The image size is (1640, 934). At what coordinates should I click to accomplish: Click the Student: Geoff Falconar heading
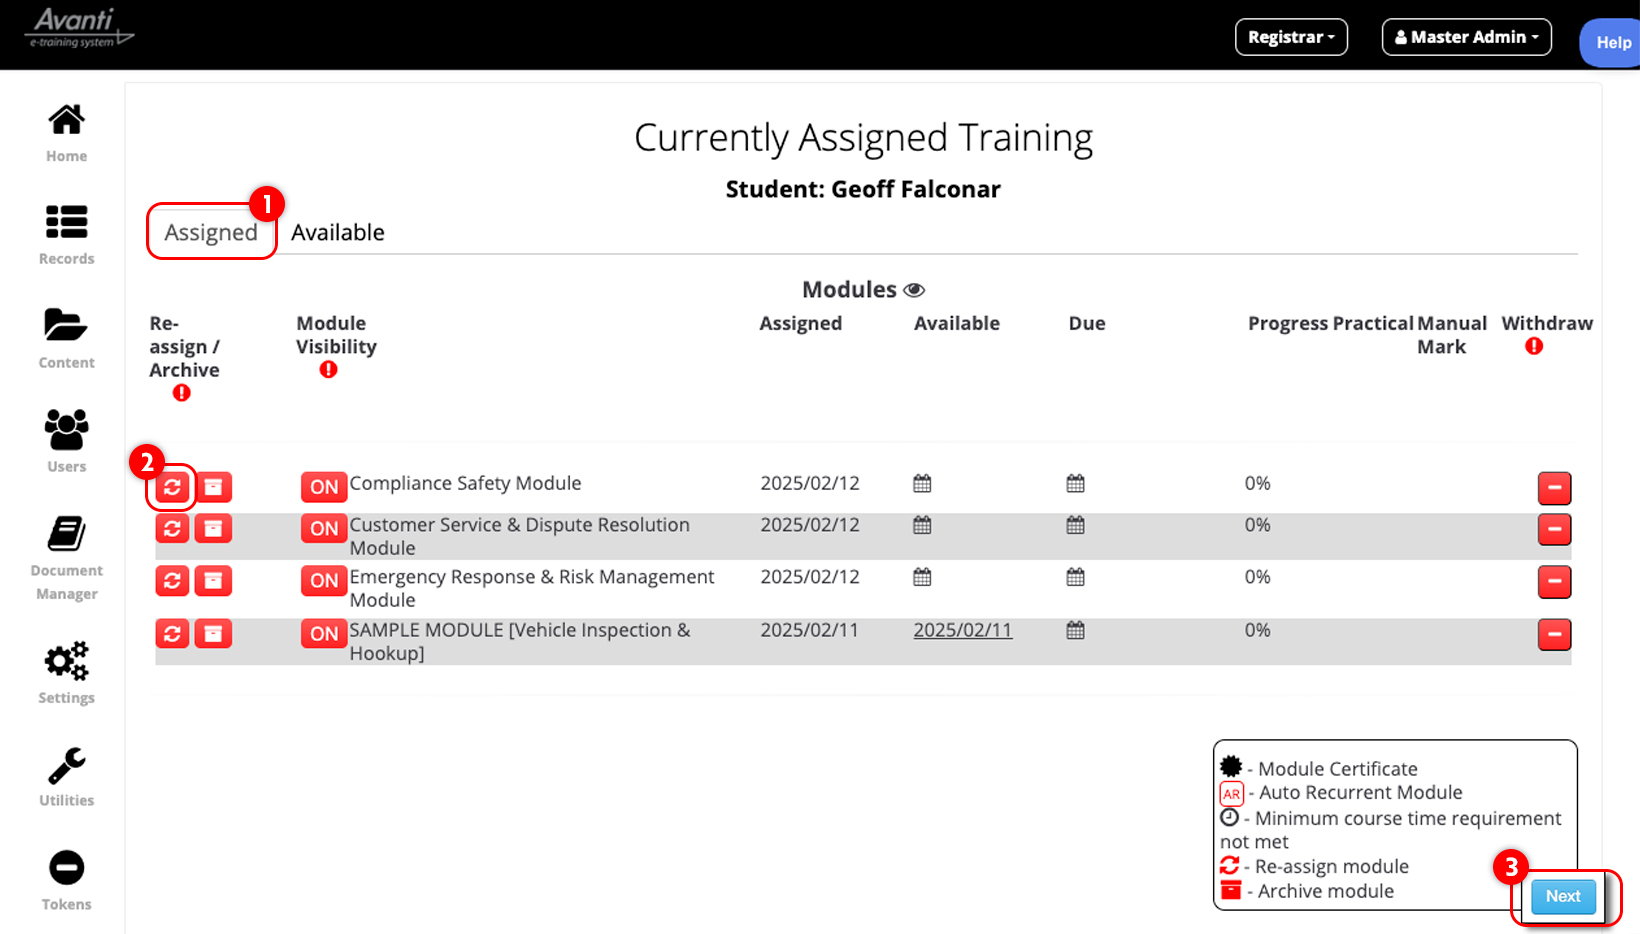(x=863, y=189)
